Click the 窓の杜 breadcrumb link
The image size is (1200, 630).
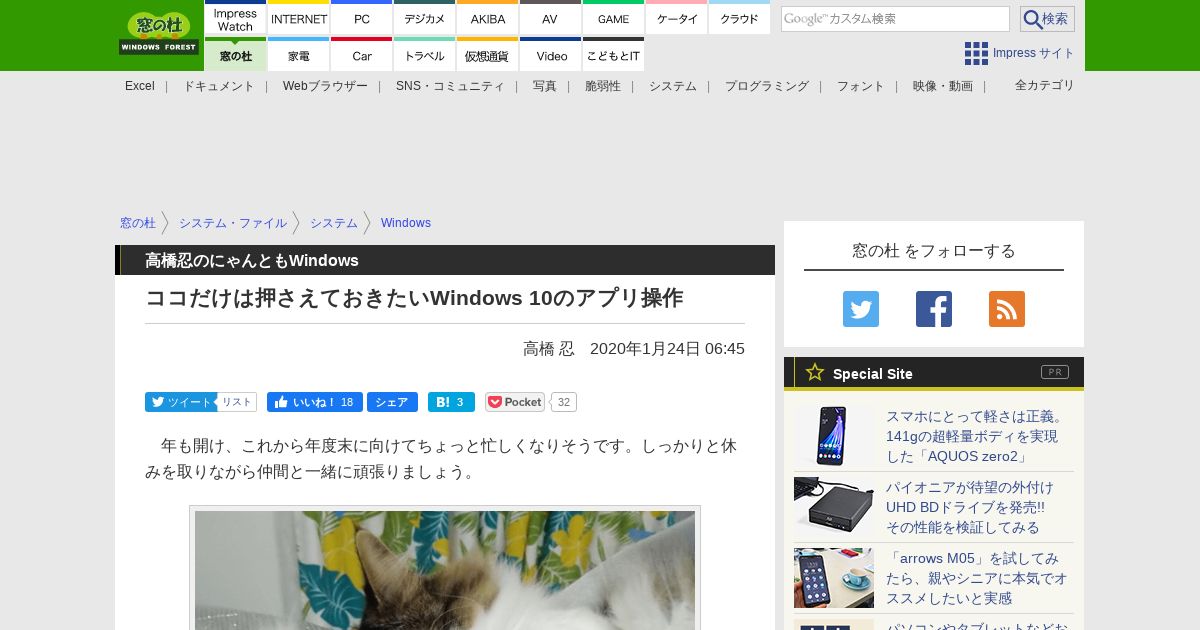(x=138, y=223)
